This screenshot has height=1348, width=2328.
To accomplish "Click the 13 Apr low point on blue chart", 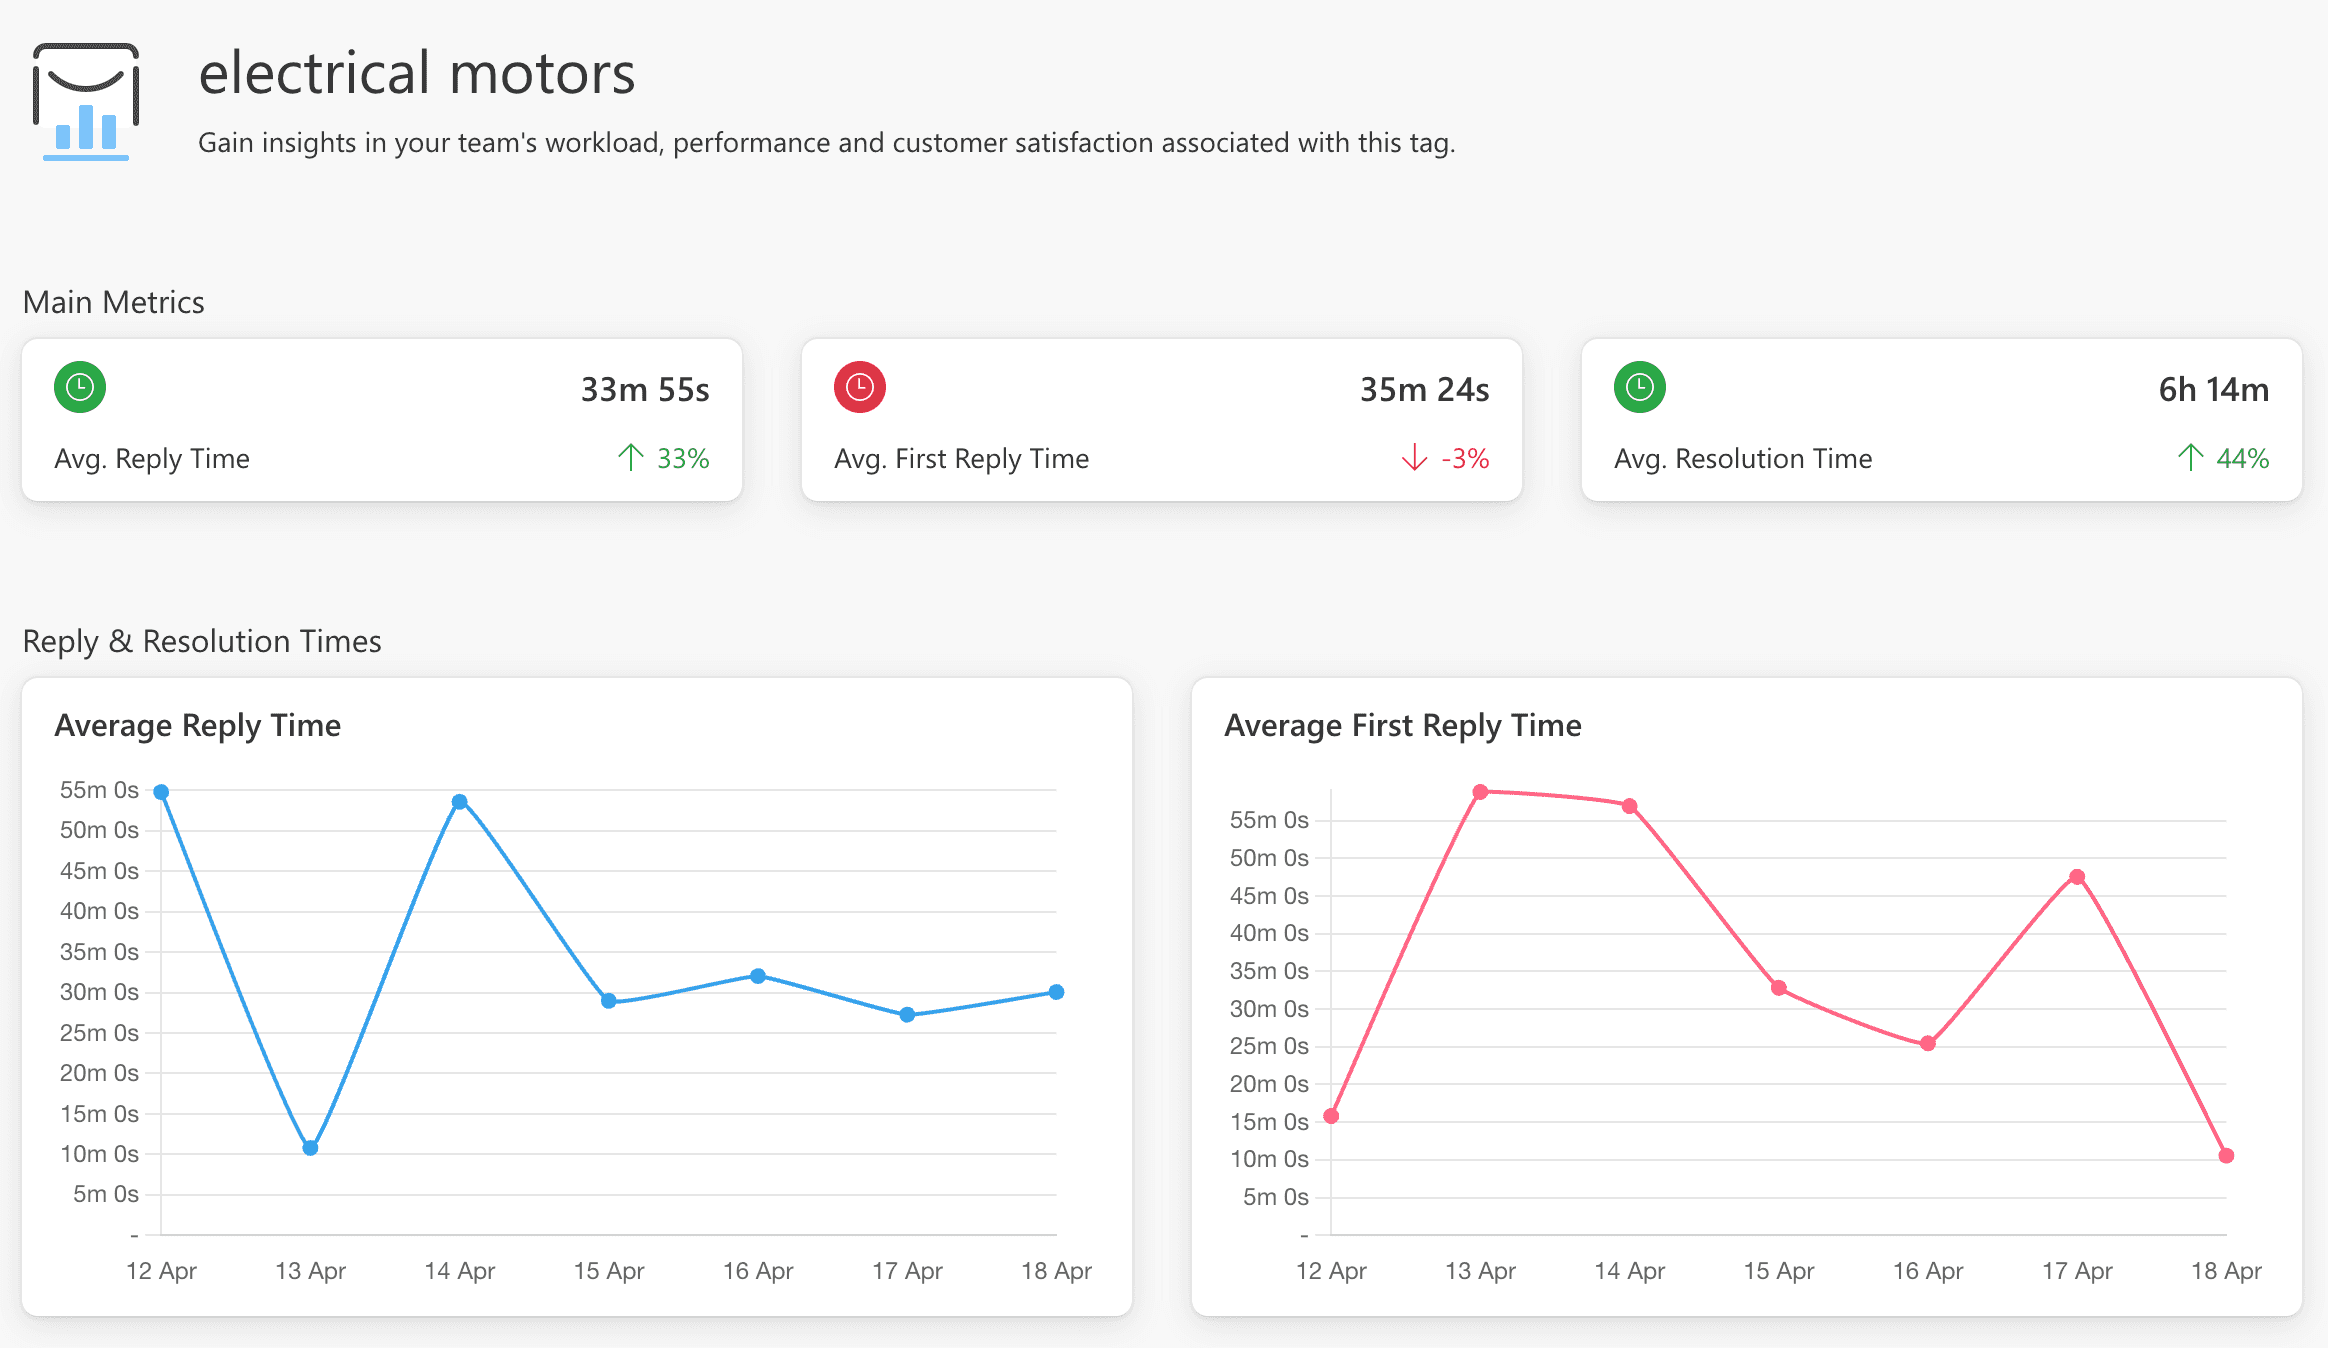I will tap(310, 1148).
